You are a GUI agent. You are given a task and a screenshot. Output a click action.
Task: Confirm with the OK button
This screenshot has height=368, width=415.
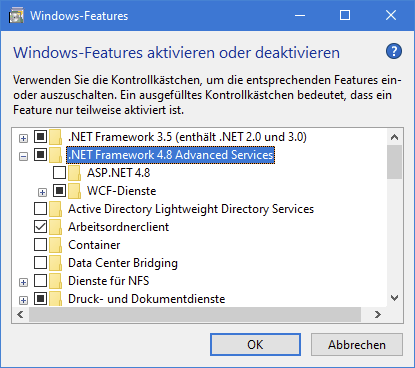[x=255, y=345]
